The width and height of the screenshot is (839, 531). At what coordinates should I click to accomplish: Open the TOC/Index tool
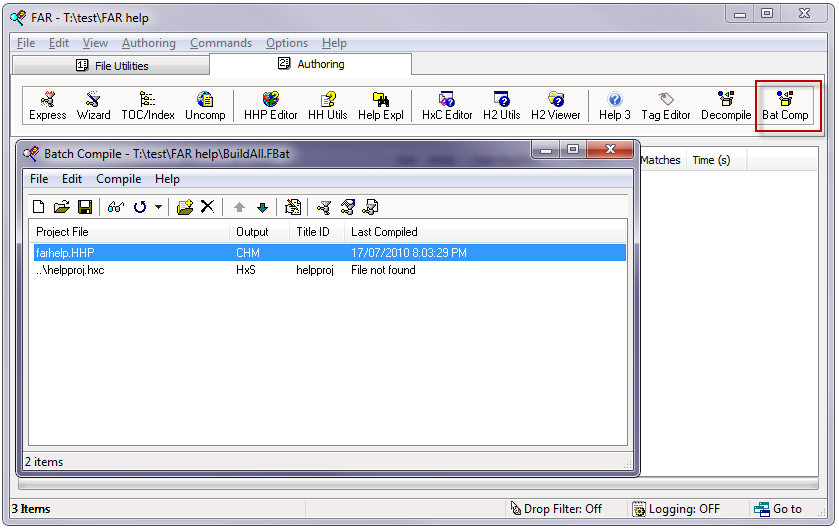click(x=146, y=106)
